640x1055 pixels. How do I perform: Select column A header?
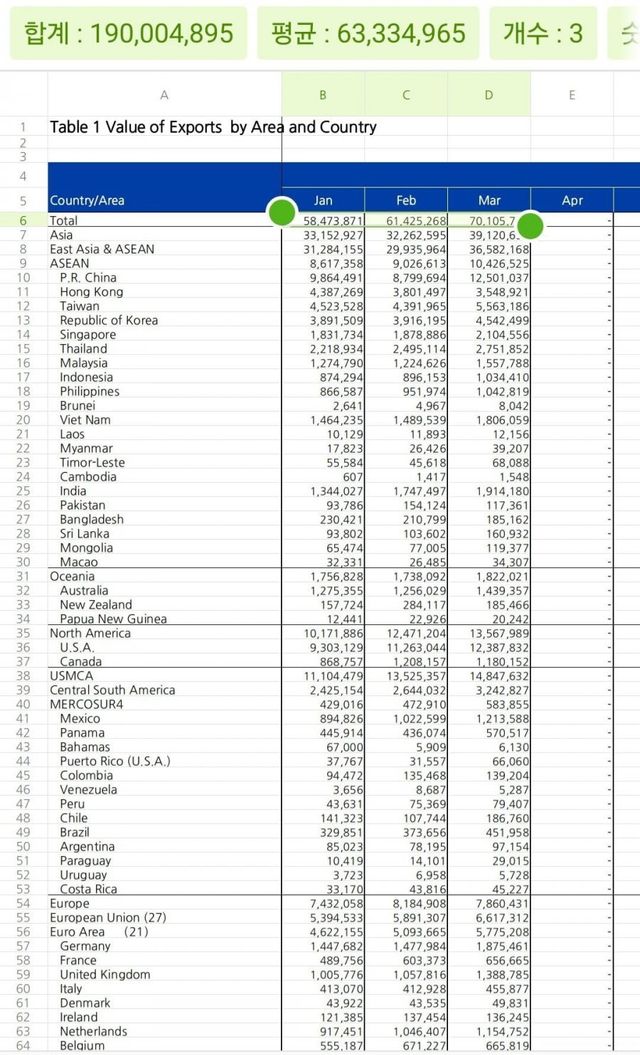point(164,95)
